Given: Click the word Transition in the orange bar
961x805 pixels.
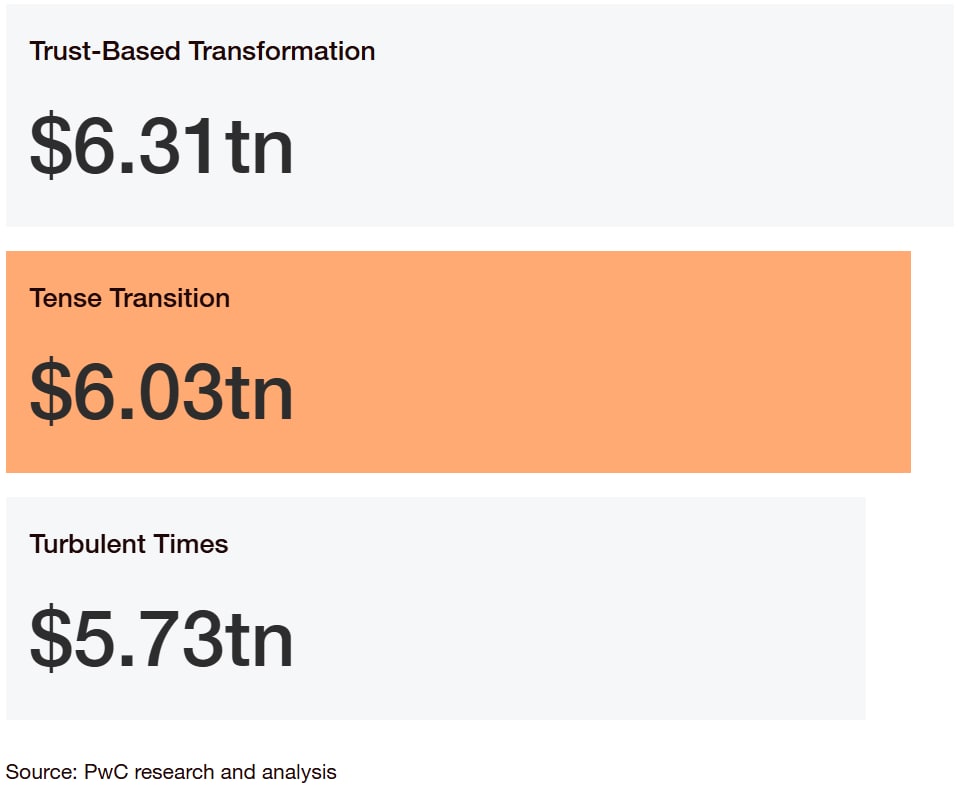Looking at the screenshot, I should (x=170, y=298).
